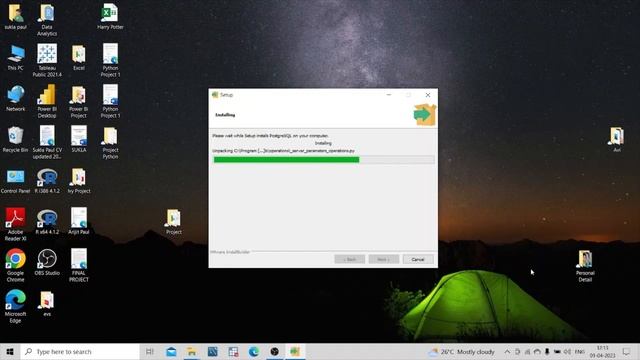Image resolution: width=640 pixels, height=360 pixels.
Task: Open the Personal Detail folder
Action: coord(585,266)
